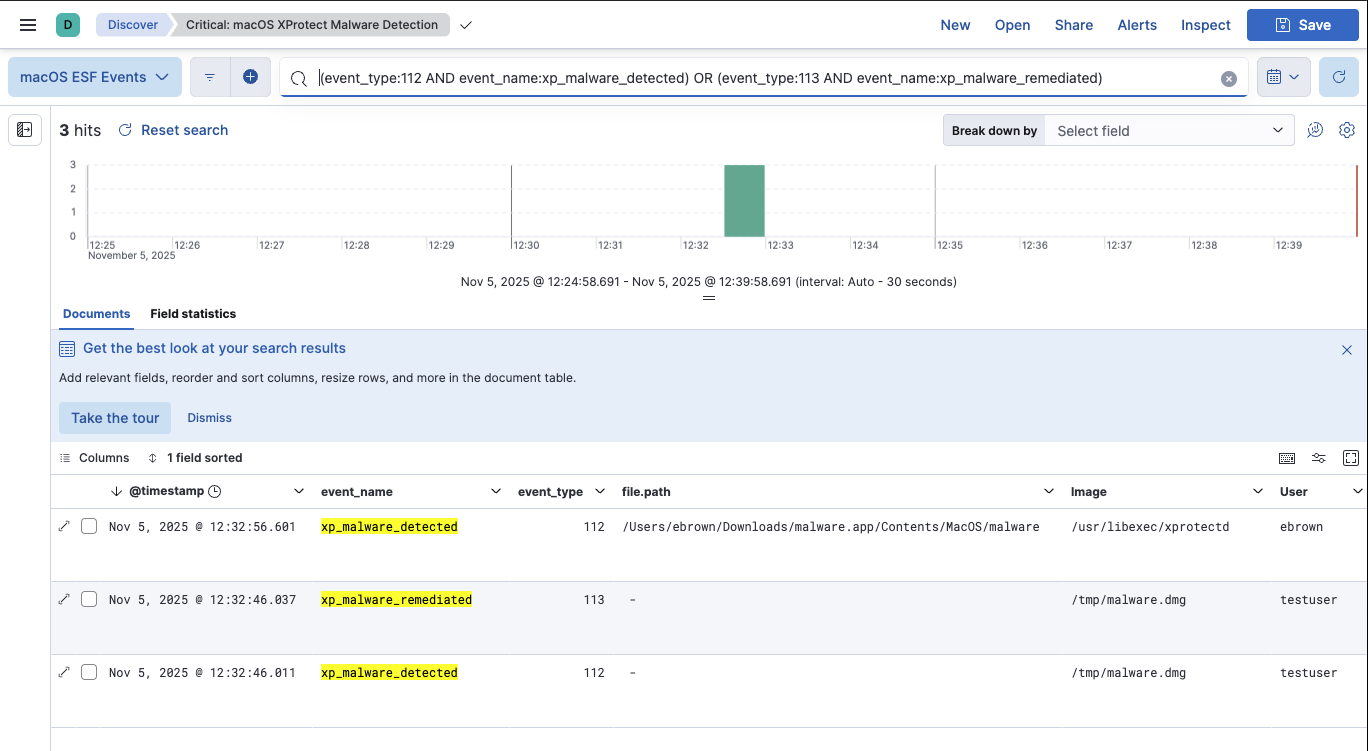Click the refresh query button
The height and width of the screenshot is (751, 1368).
(x=1338, y=77)
